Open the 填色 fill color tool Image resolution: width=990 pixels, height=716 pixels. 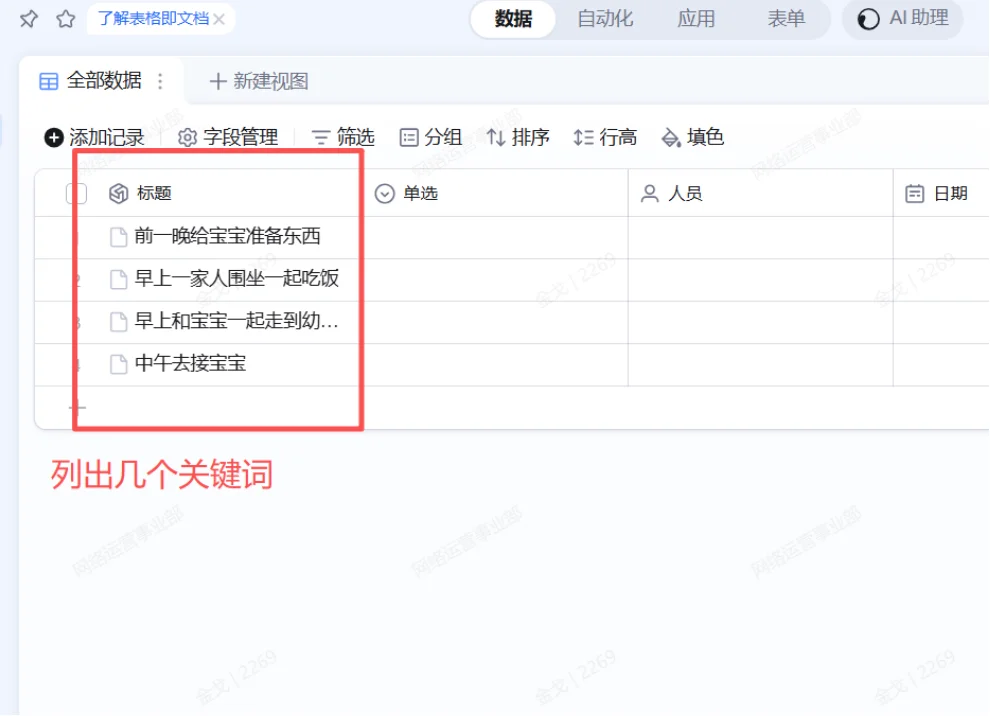coord(691,137)
